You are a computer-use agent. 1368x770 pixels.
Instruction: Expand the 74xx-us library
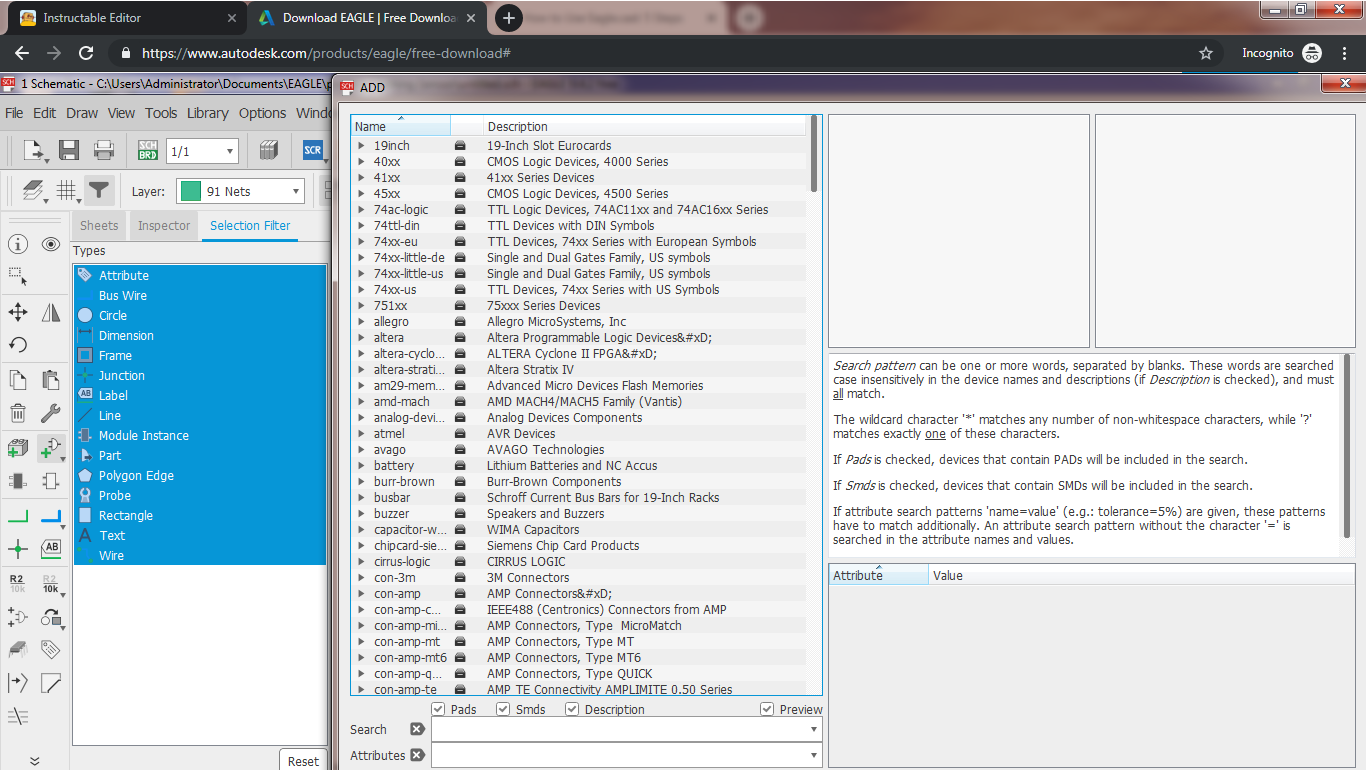[x=361, y=289]
